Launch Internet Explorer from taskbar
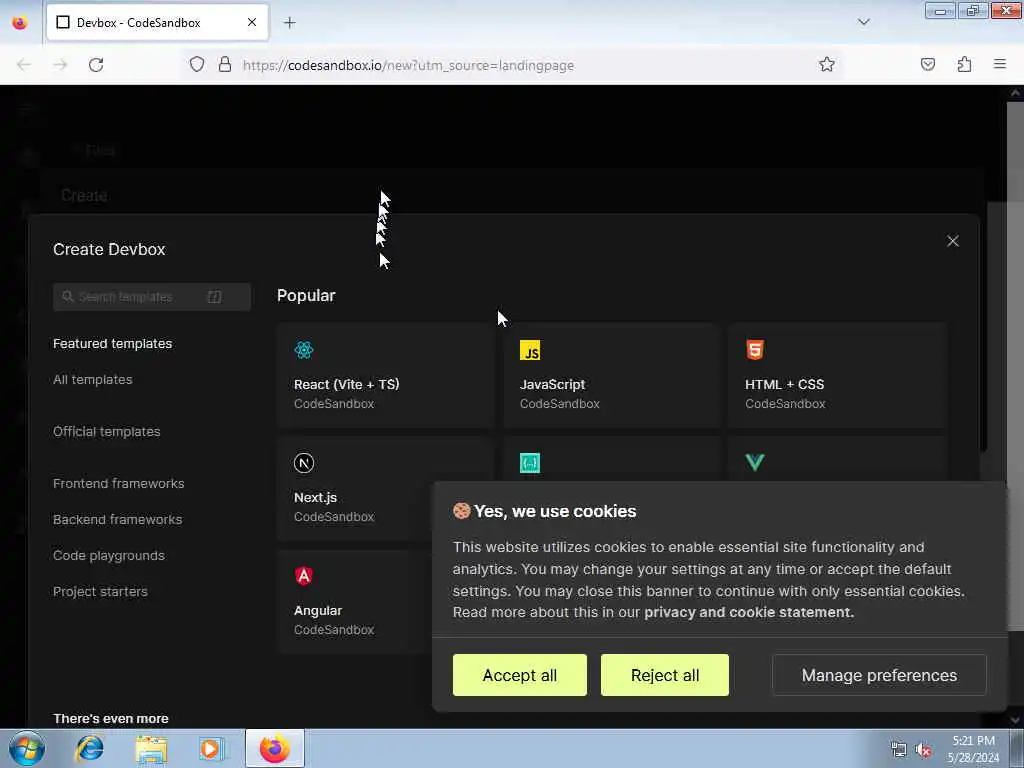Screen dimensions: 1024x768 click(89, 748)
